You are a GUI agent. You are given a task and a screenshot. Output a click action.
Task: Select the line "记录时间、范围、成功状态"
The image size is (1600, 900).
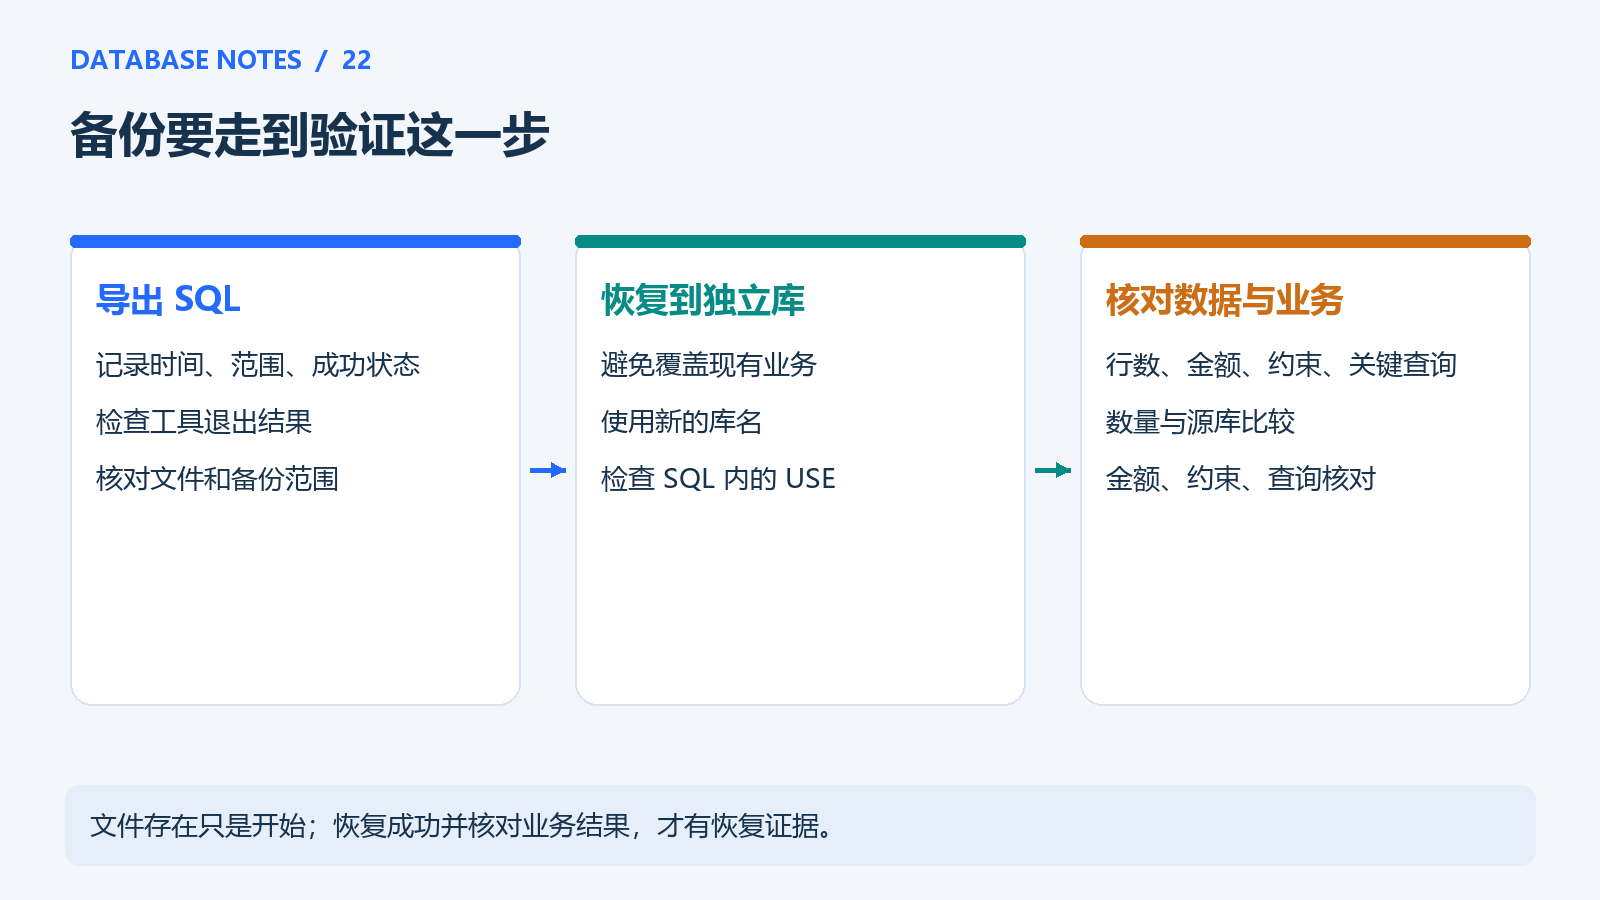(258, 365)
